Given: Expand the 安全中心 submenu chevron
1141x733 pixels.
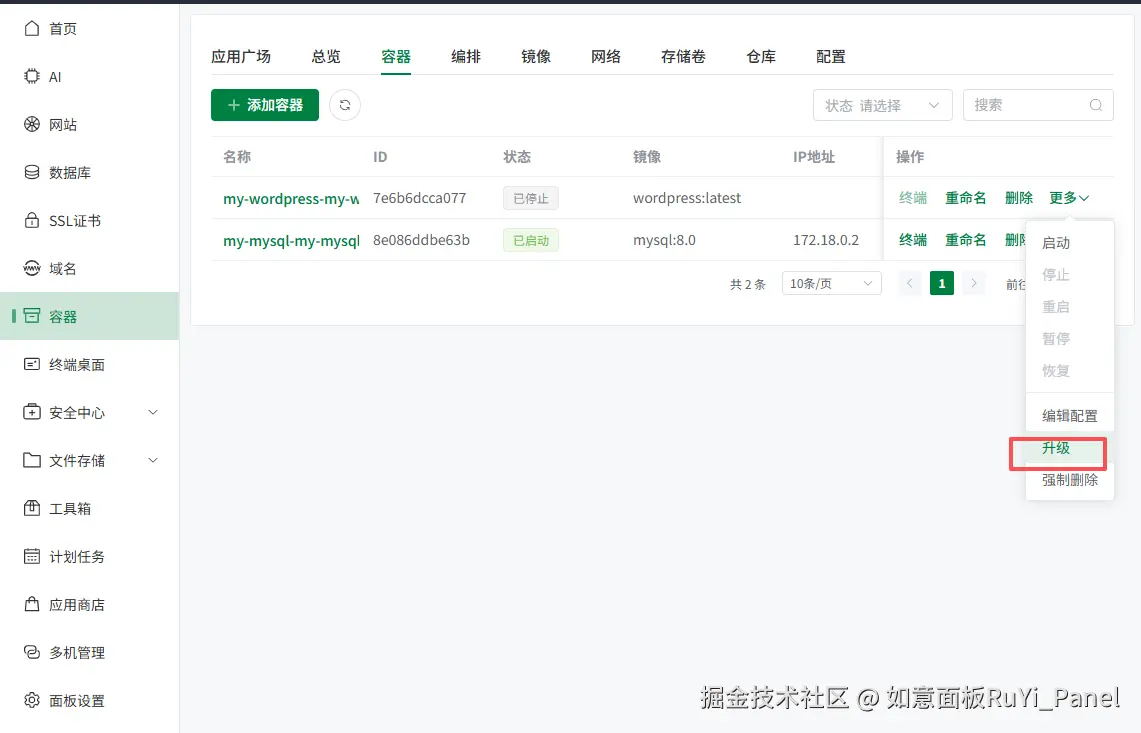Looking at the screenshot, I should [153, 412].
